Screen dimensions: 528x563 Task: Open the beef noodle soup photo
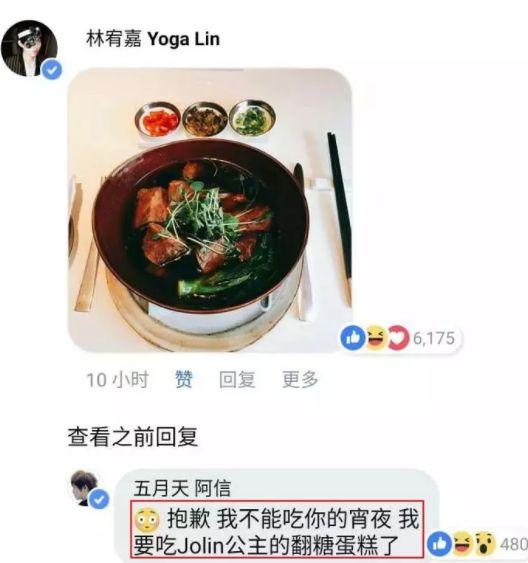pos(210,210)
